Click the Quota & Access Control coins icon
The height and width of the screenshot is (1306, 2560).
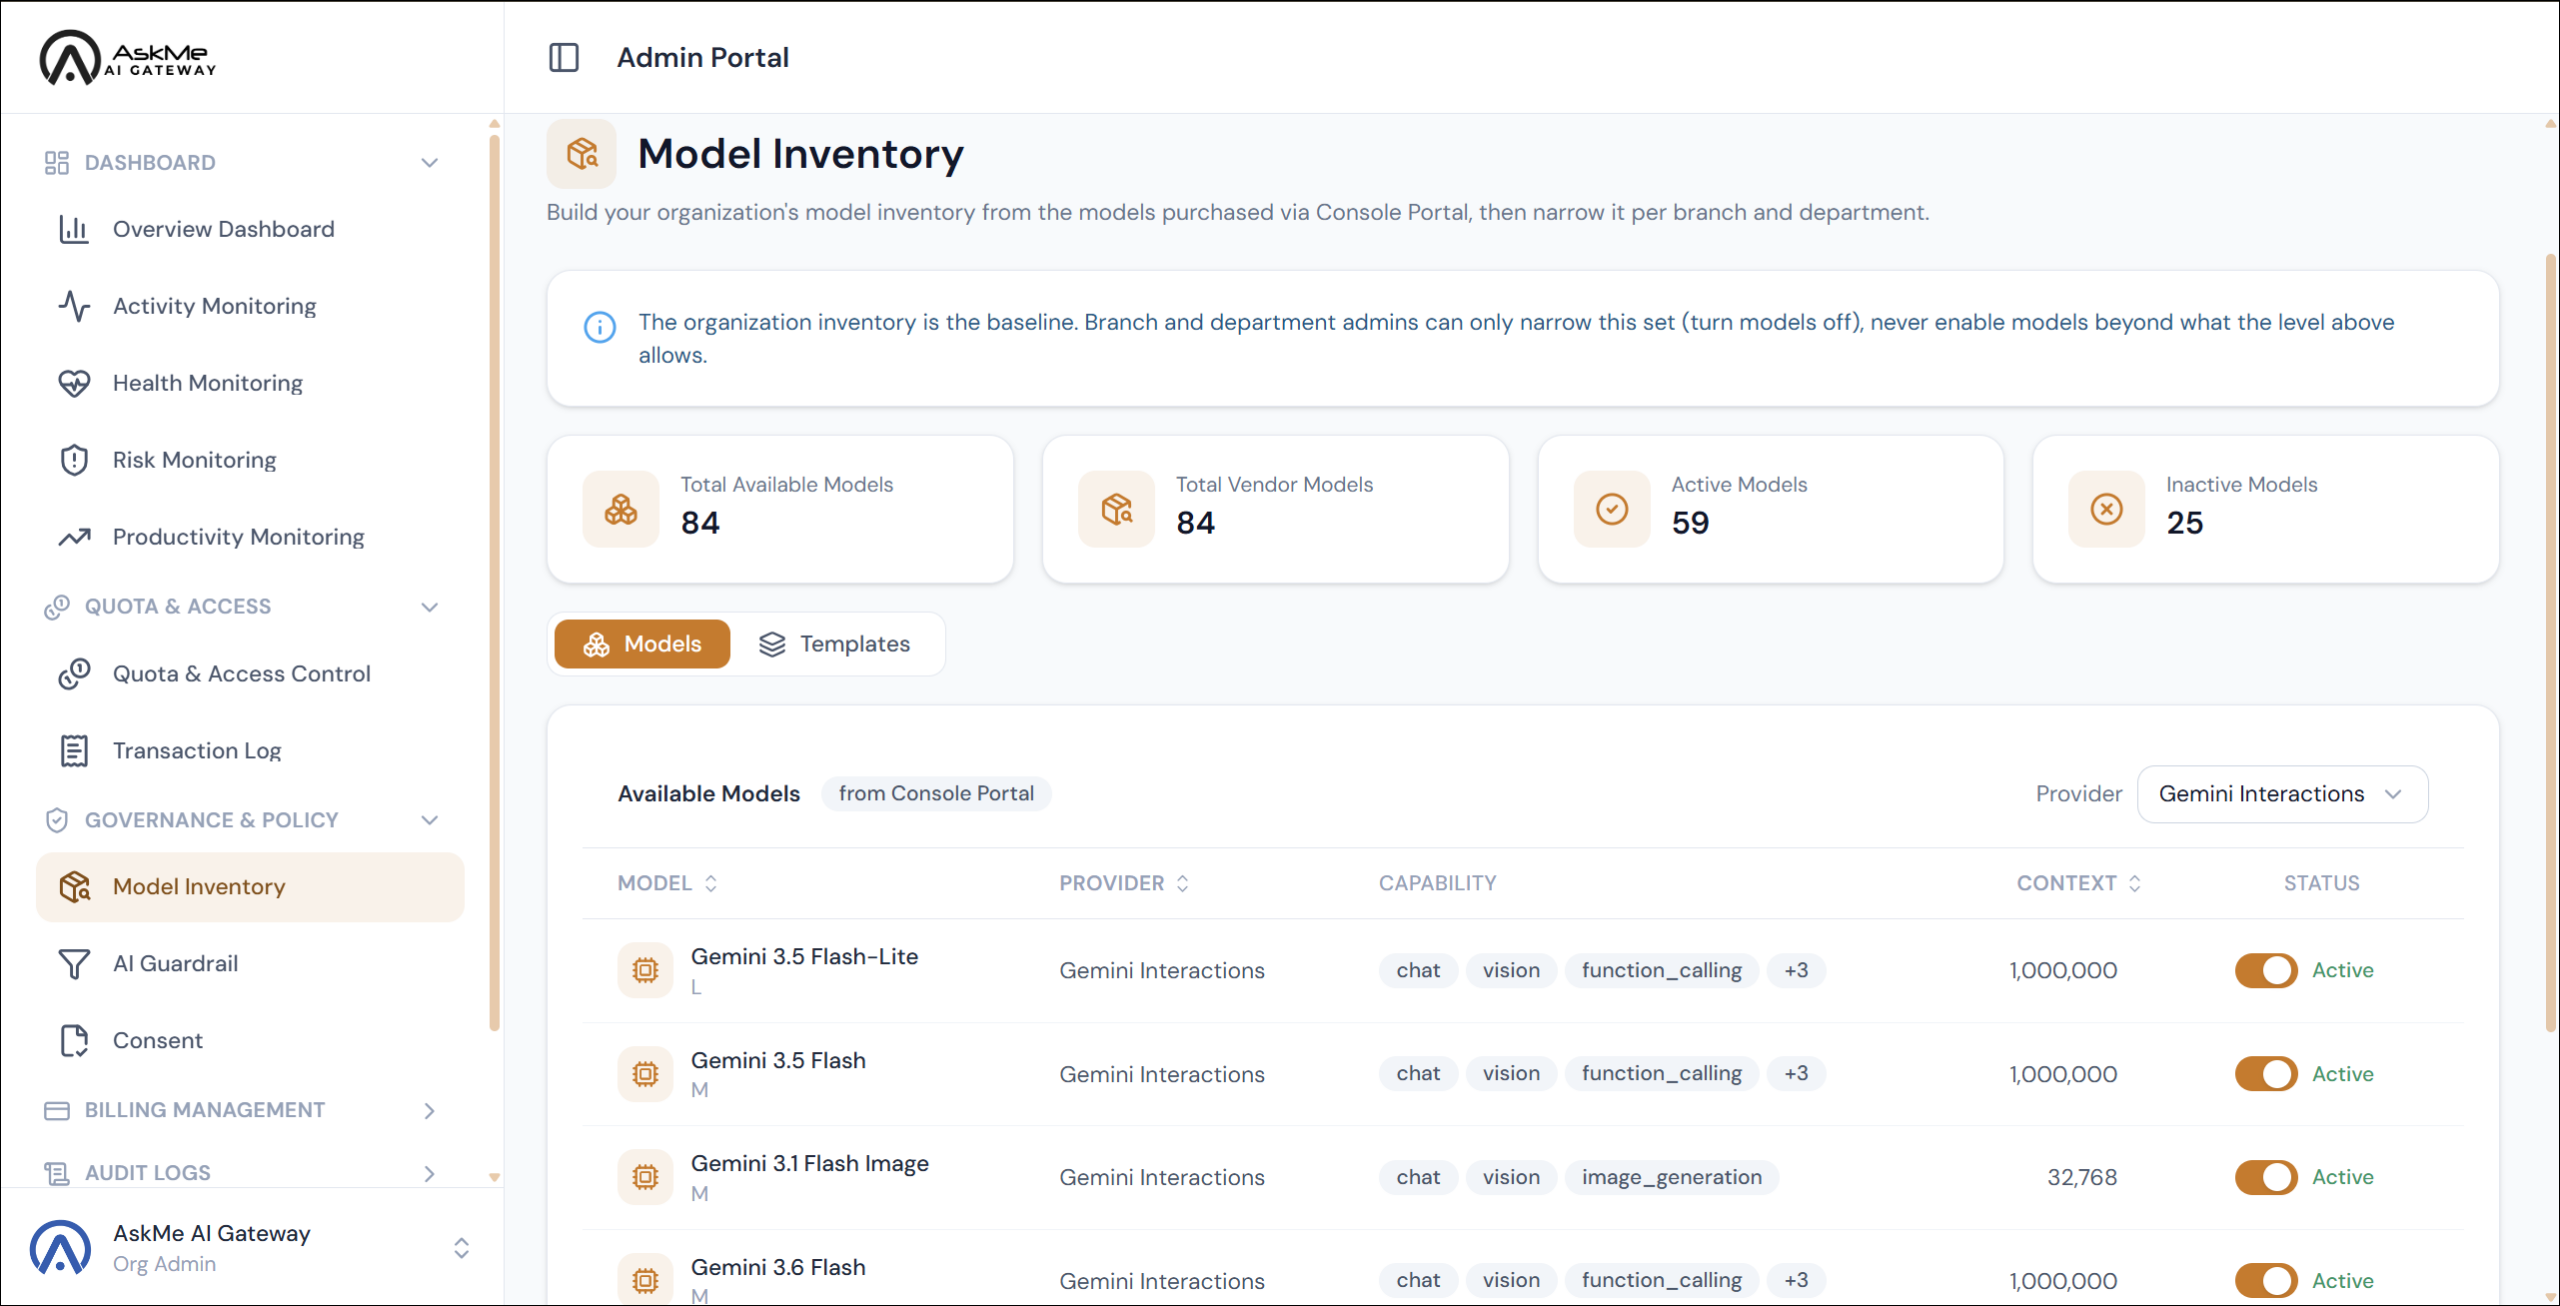click(74, 674)
